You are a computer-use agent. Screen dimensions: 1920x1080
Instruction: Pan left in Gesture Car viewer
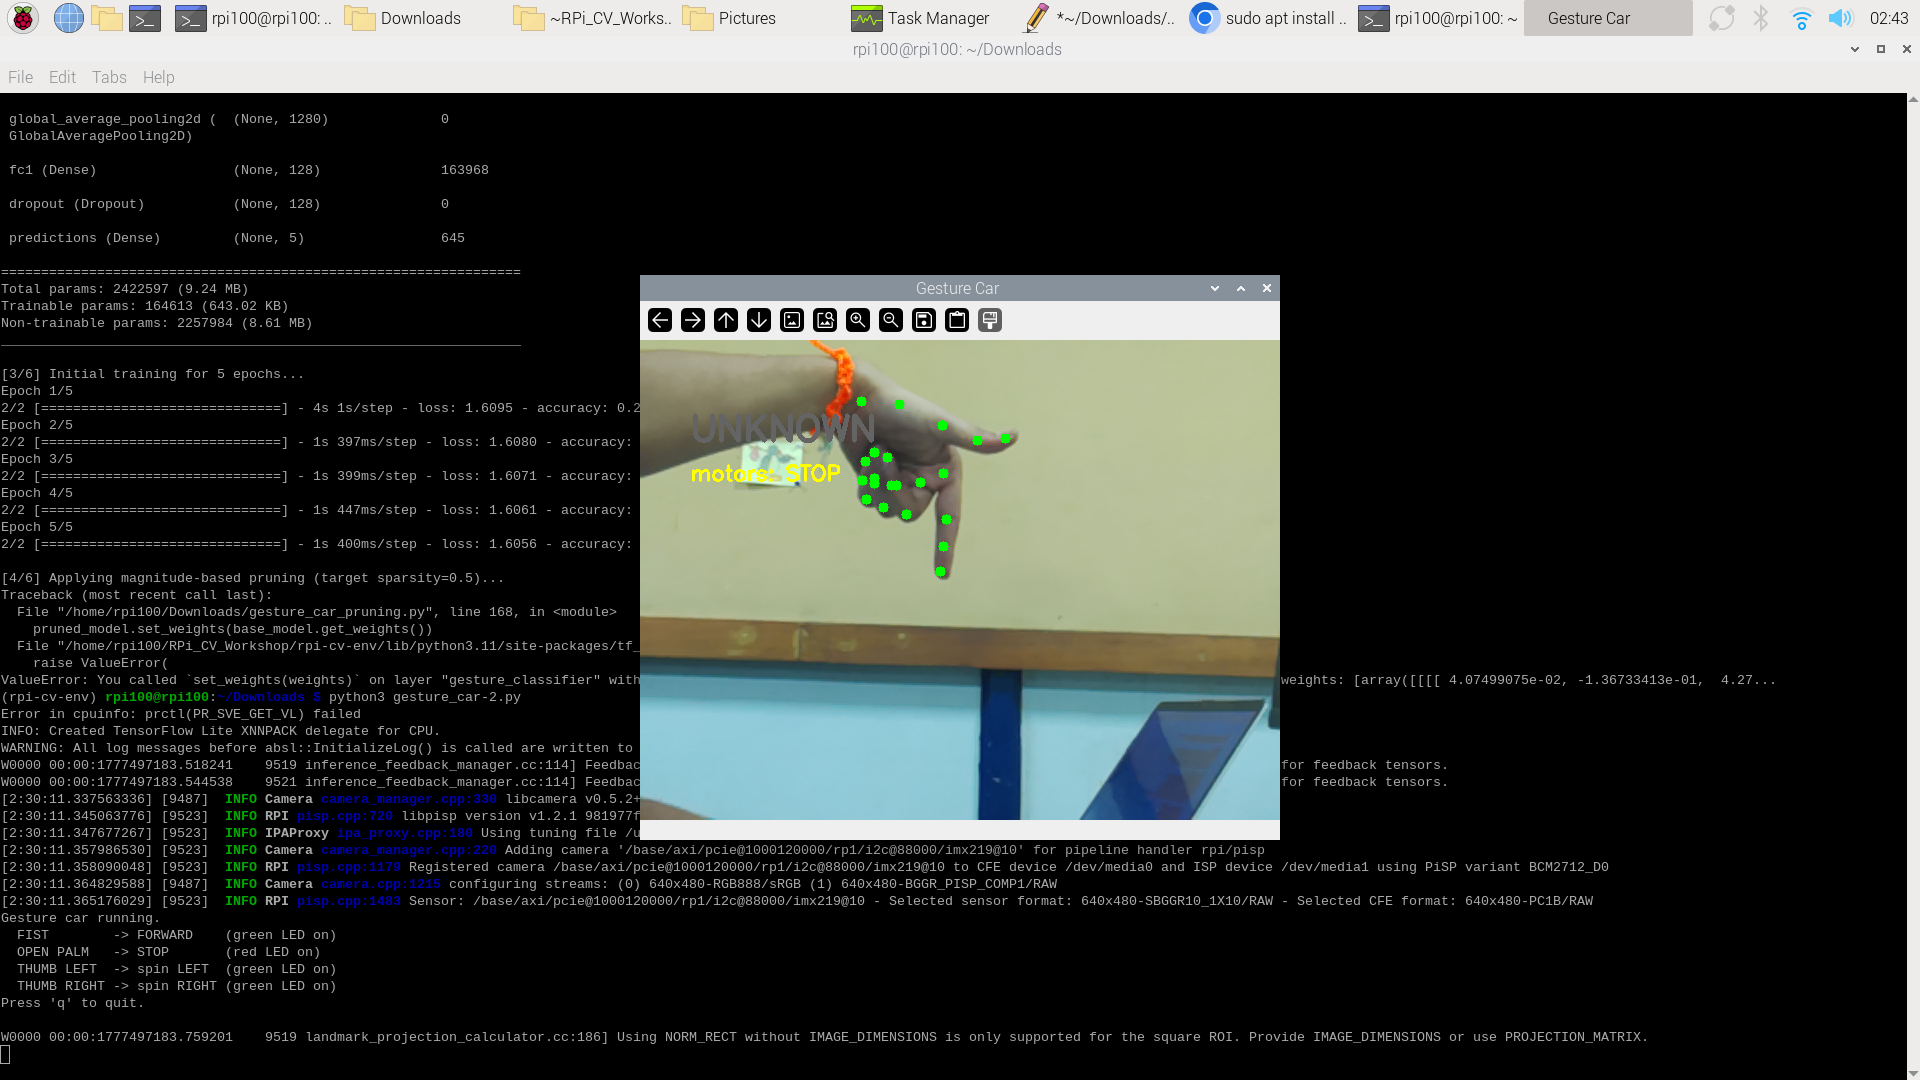[660, 320]
